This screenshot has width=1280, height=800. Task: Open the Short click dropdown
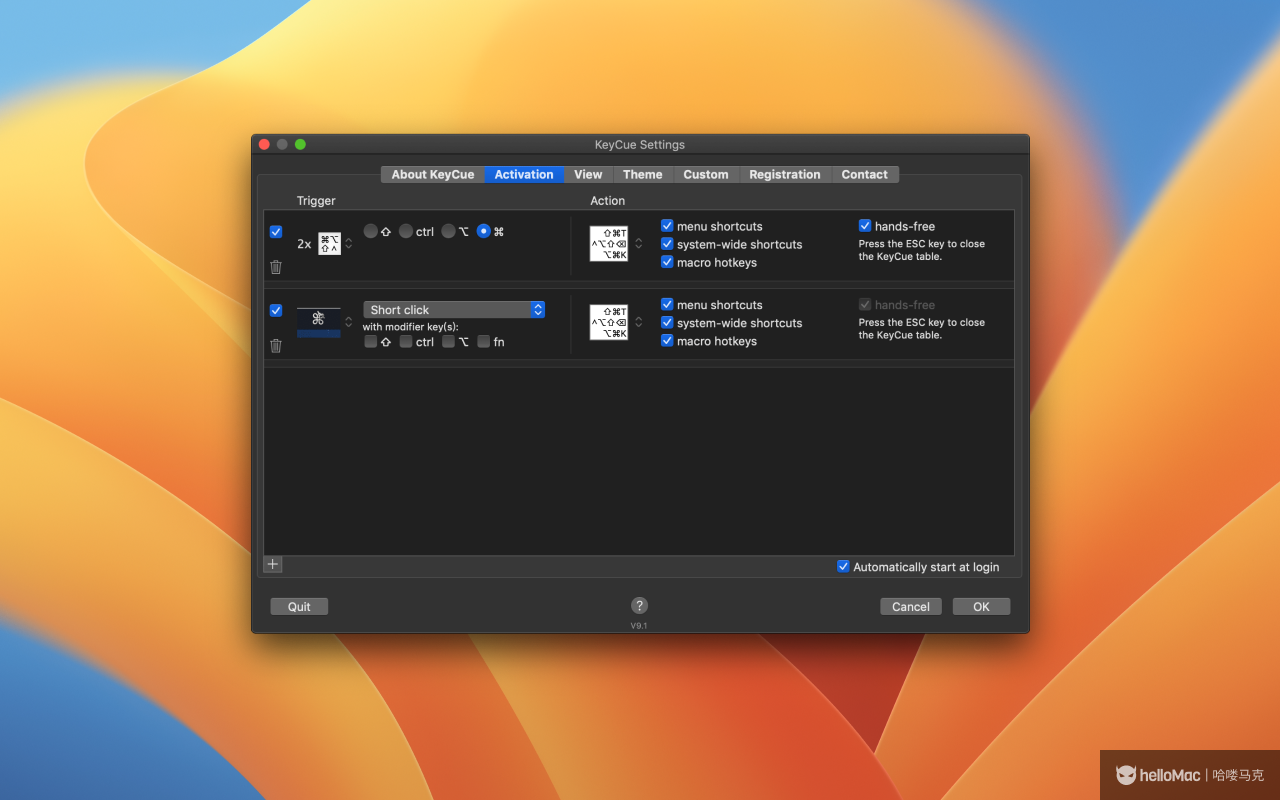pos(454,310)
